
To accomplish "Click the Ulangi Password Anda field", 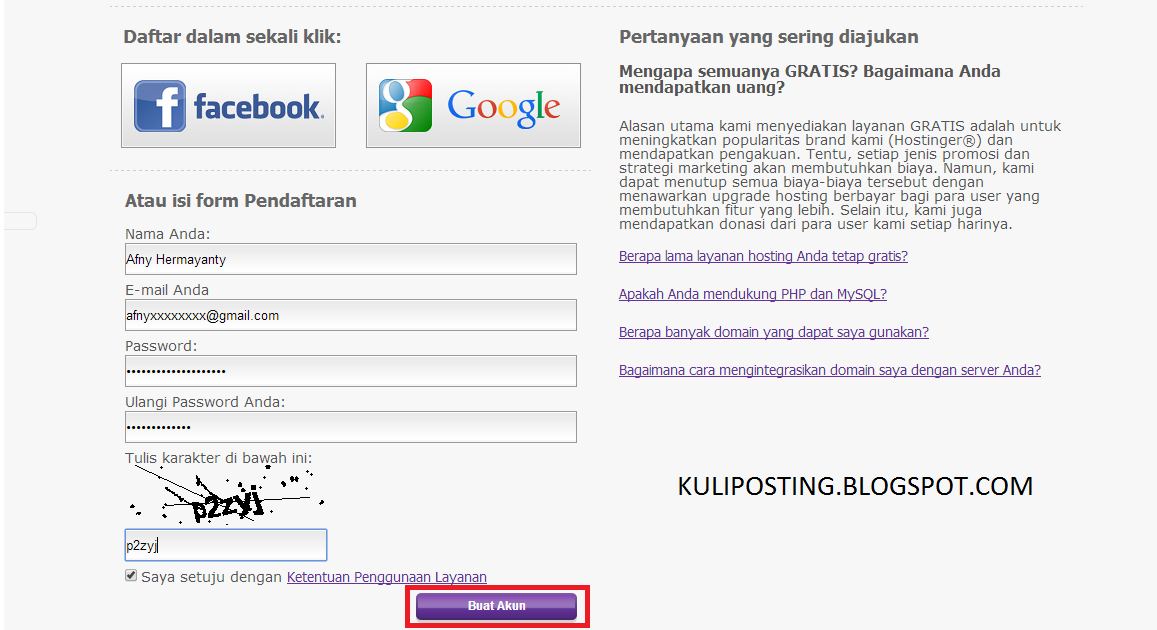I will click(350, 427).
